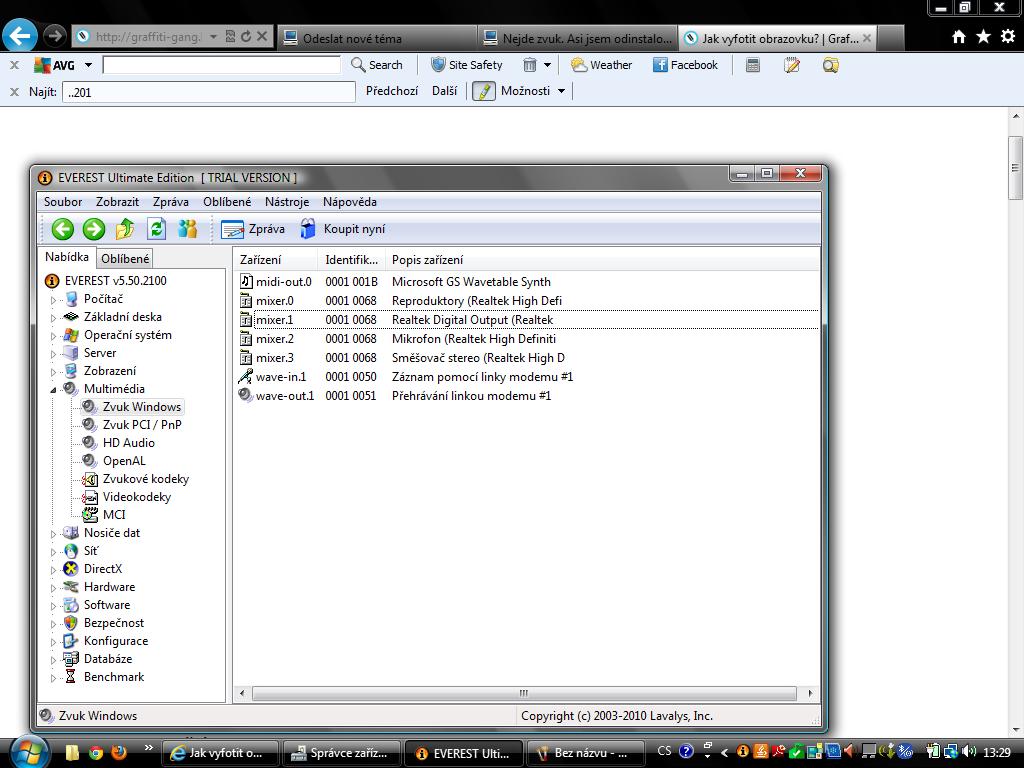The image size is (1024, 768).
Task: Click Koupit nyní in the EVEREST toolbar
Action: pos(343,229)
